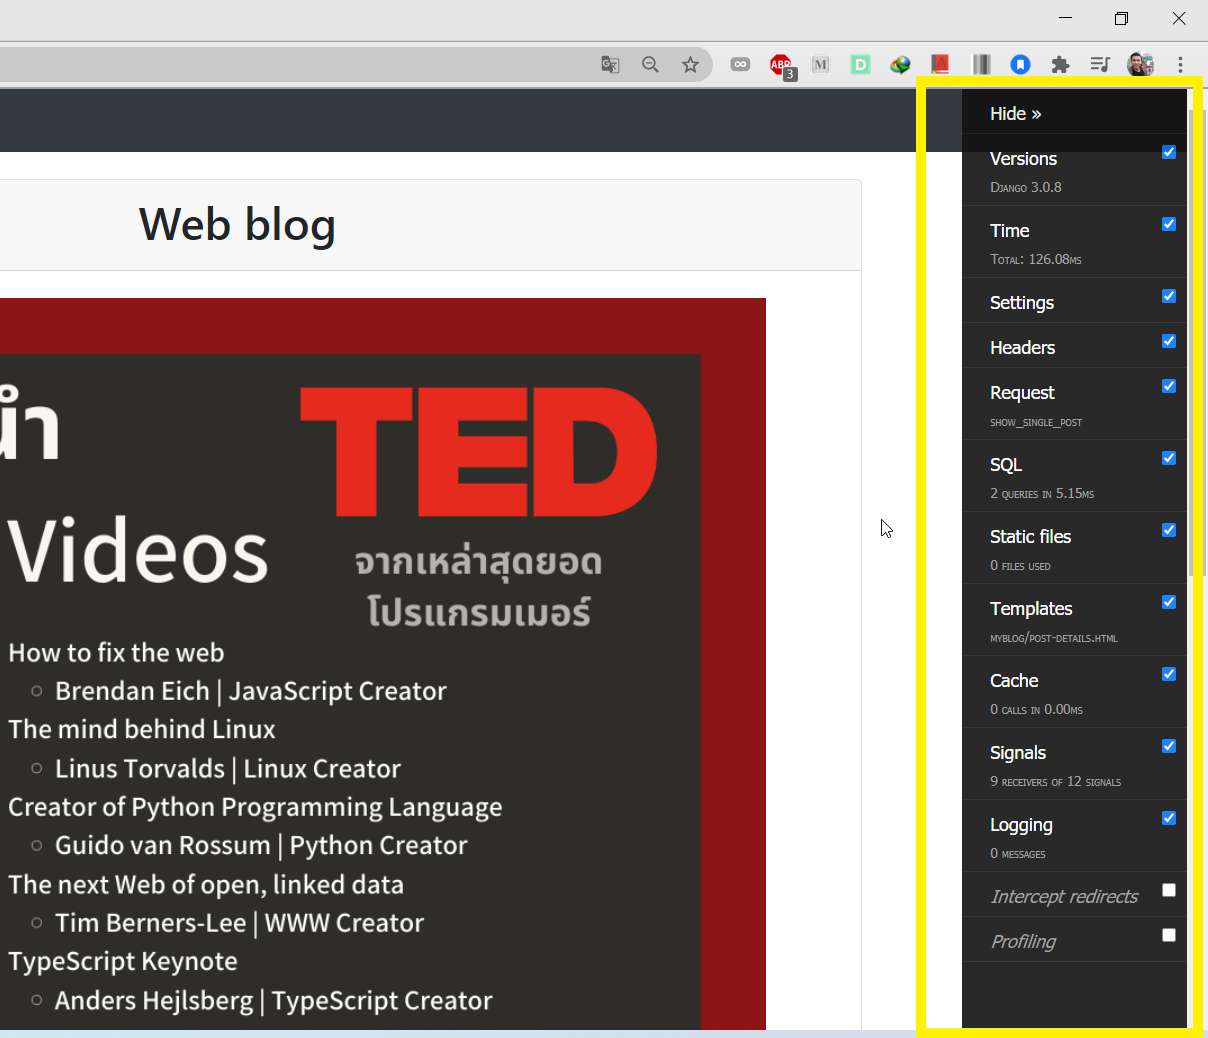Open the Internet Download Manager extension

click(x=901, y=65)
